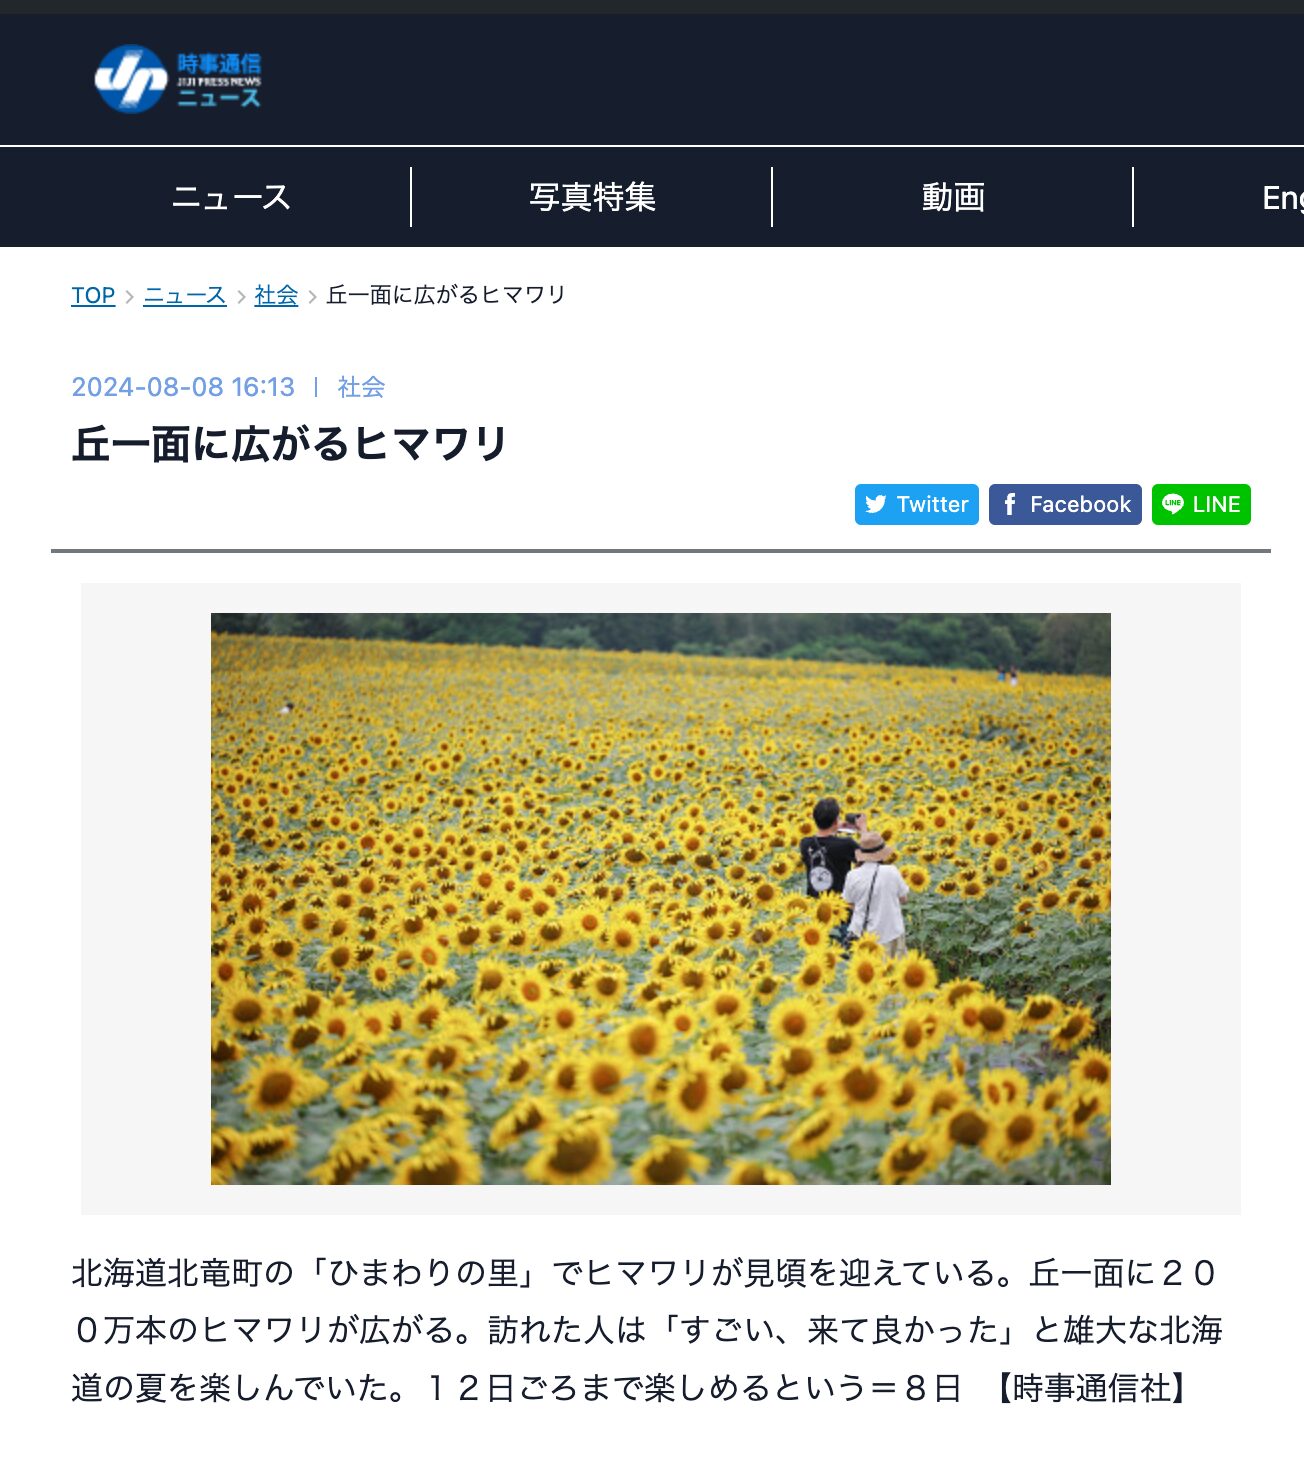Click the 時事通信 ニュース logo text
Viewport: 1304px width, 1474px height.
pos(219,80)
